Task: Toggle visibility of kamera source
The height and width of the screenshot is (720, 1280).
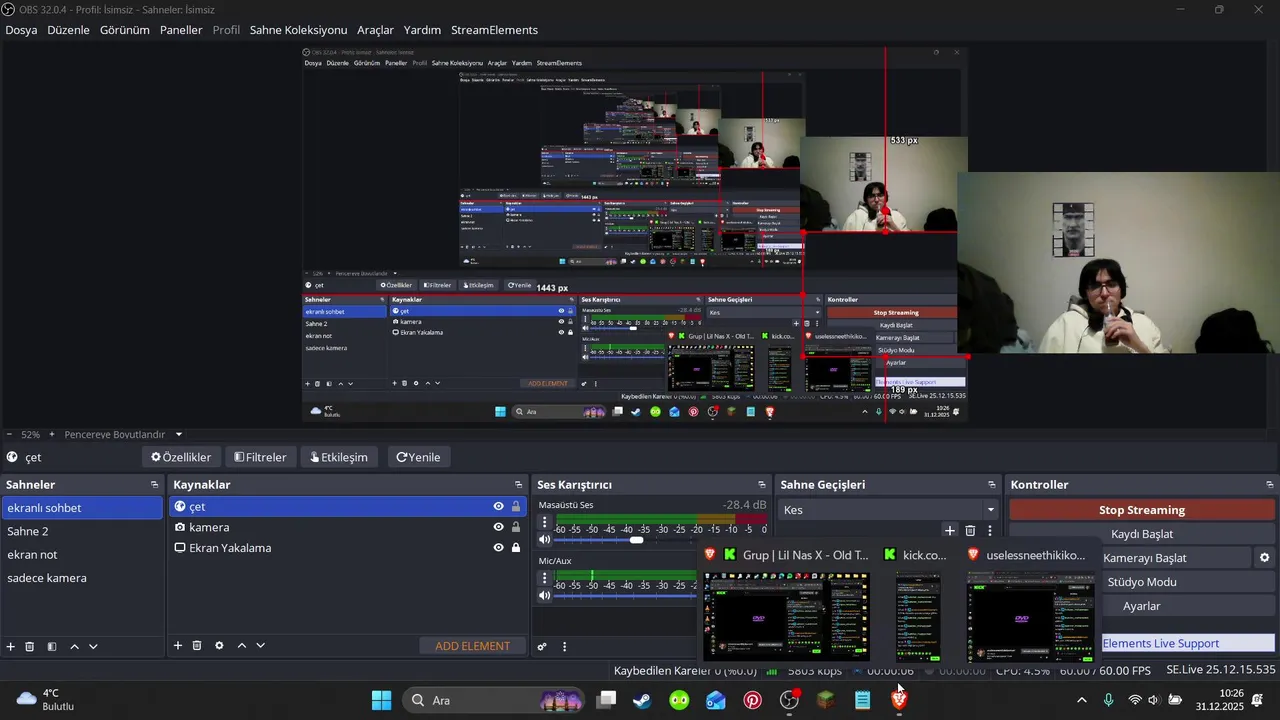Action: tap(498, 527)
